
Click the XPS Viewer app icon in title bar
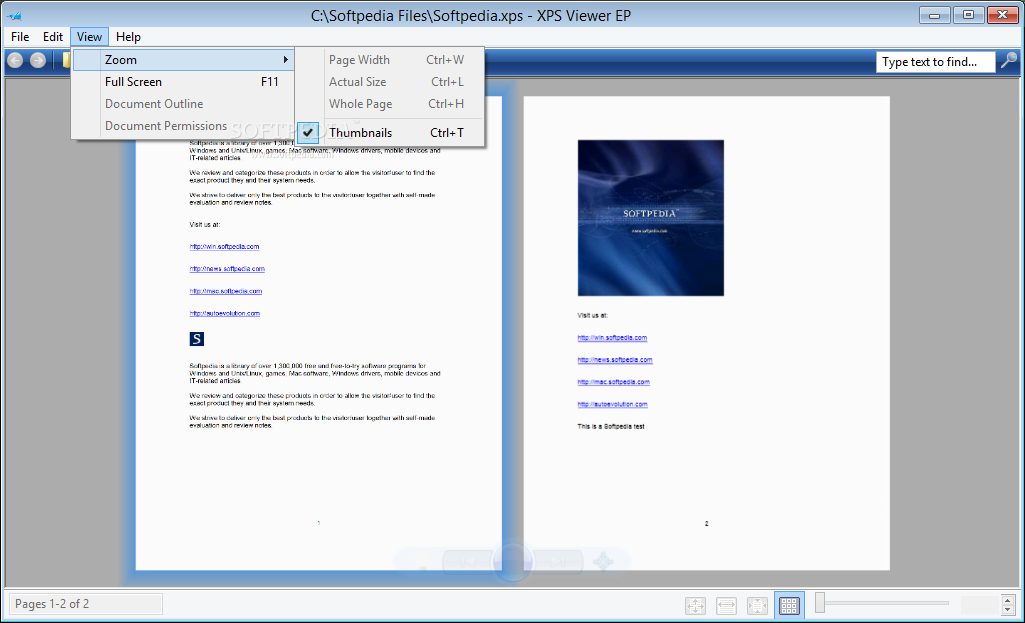14,16
